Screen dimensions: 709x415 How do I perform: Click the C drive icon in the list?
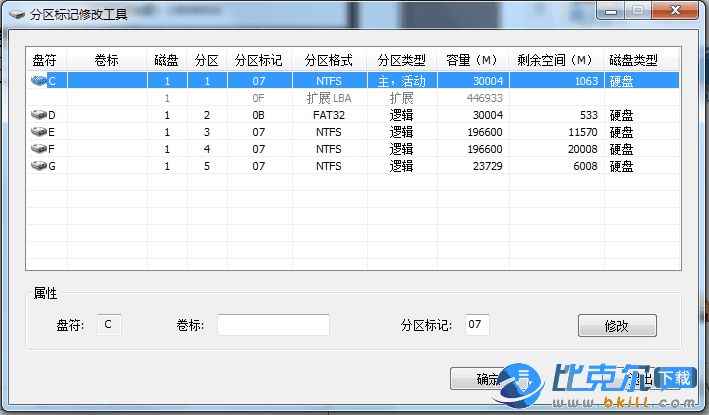(x=39, y=81)
